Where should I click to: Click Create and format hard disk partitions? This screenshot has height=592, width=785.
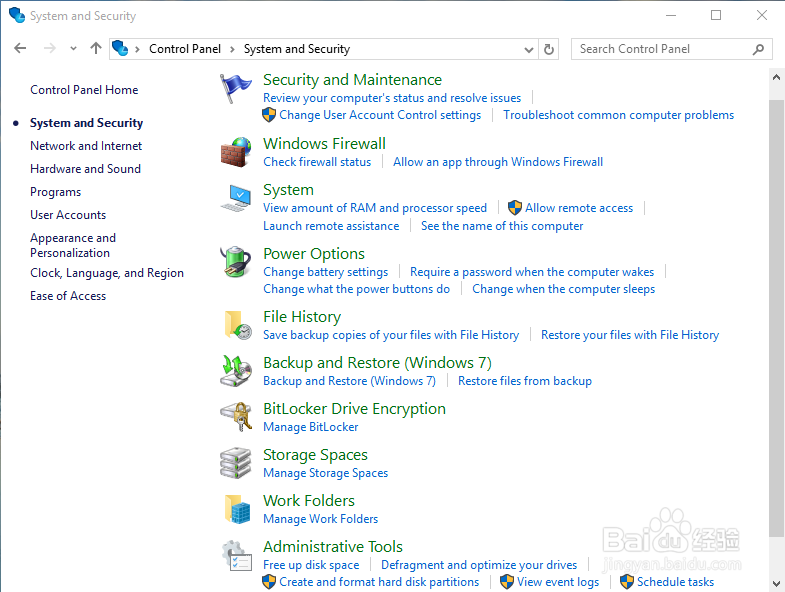tap(379, 582)
